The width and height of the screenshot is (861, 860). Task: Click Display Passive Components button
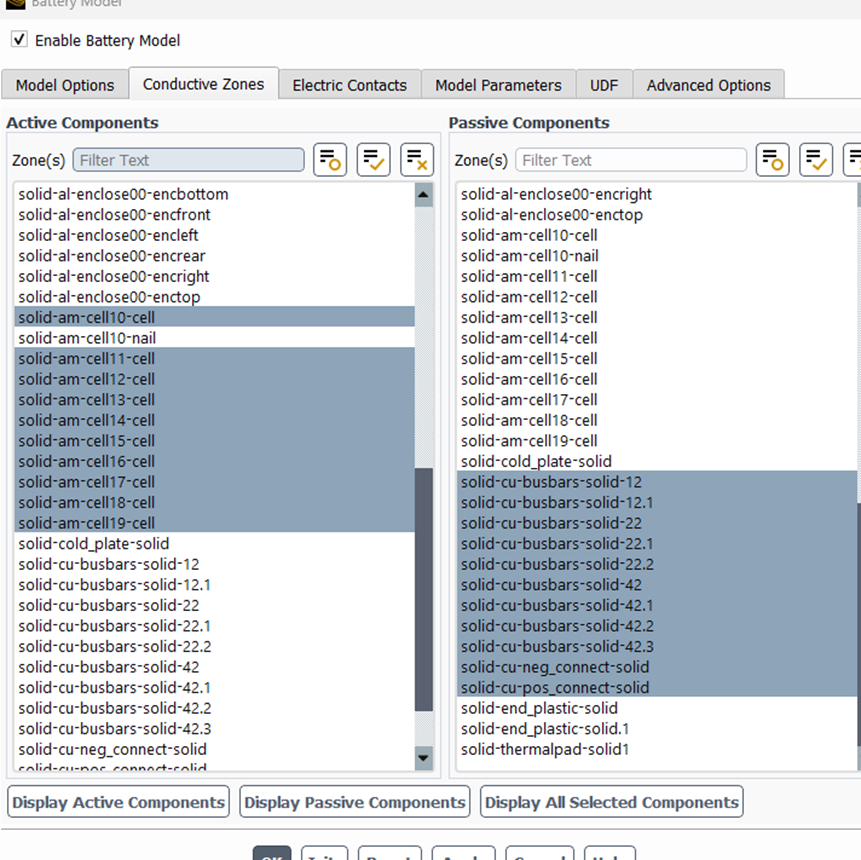[355, 802]
